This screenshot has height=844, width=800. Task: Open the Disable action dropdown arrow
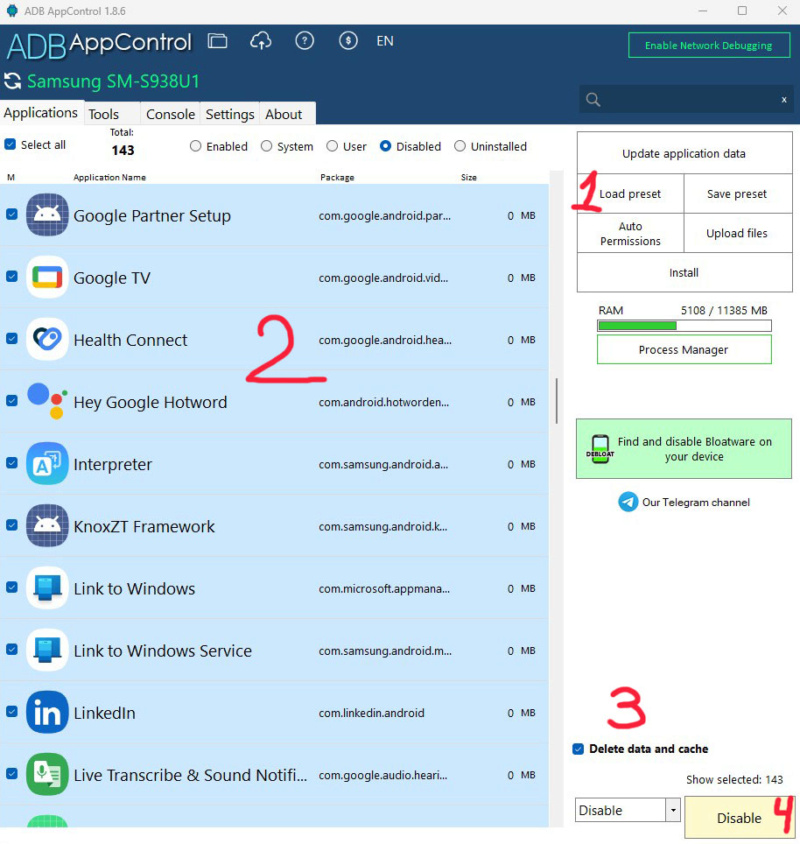pos(673,810)
